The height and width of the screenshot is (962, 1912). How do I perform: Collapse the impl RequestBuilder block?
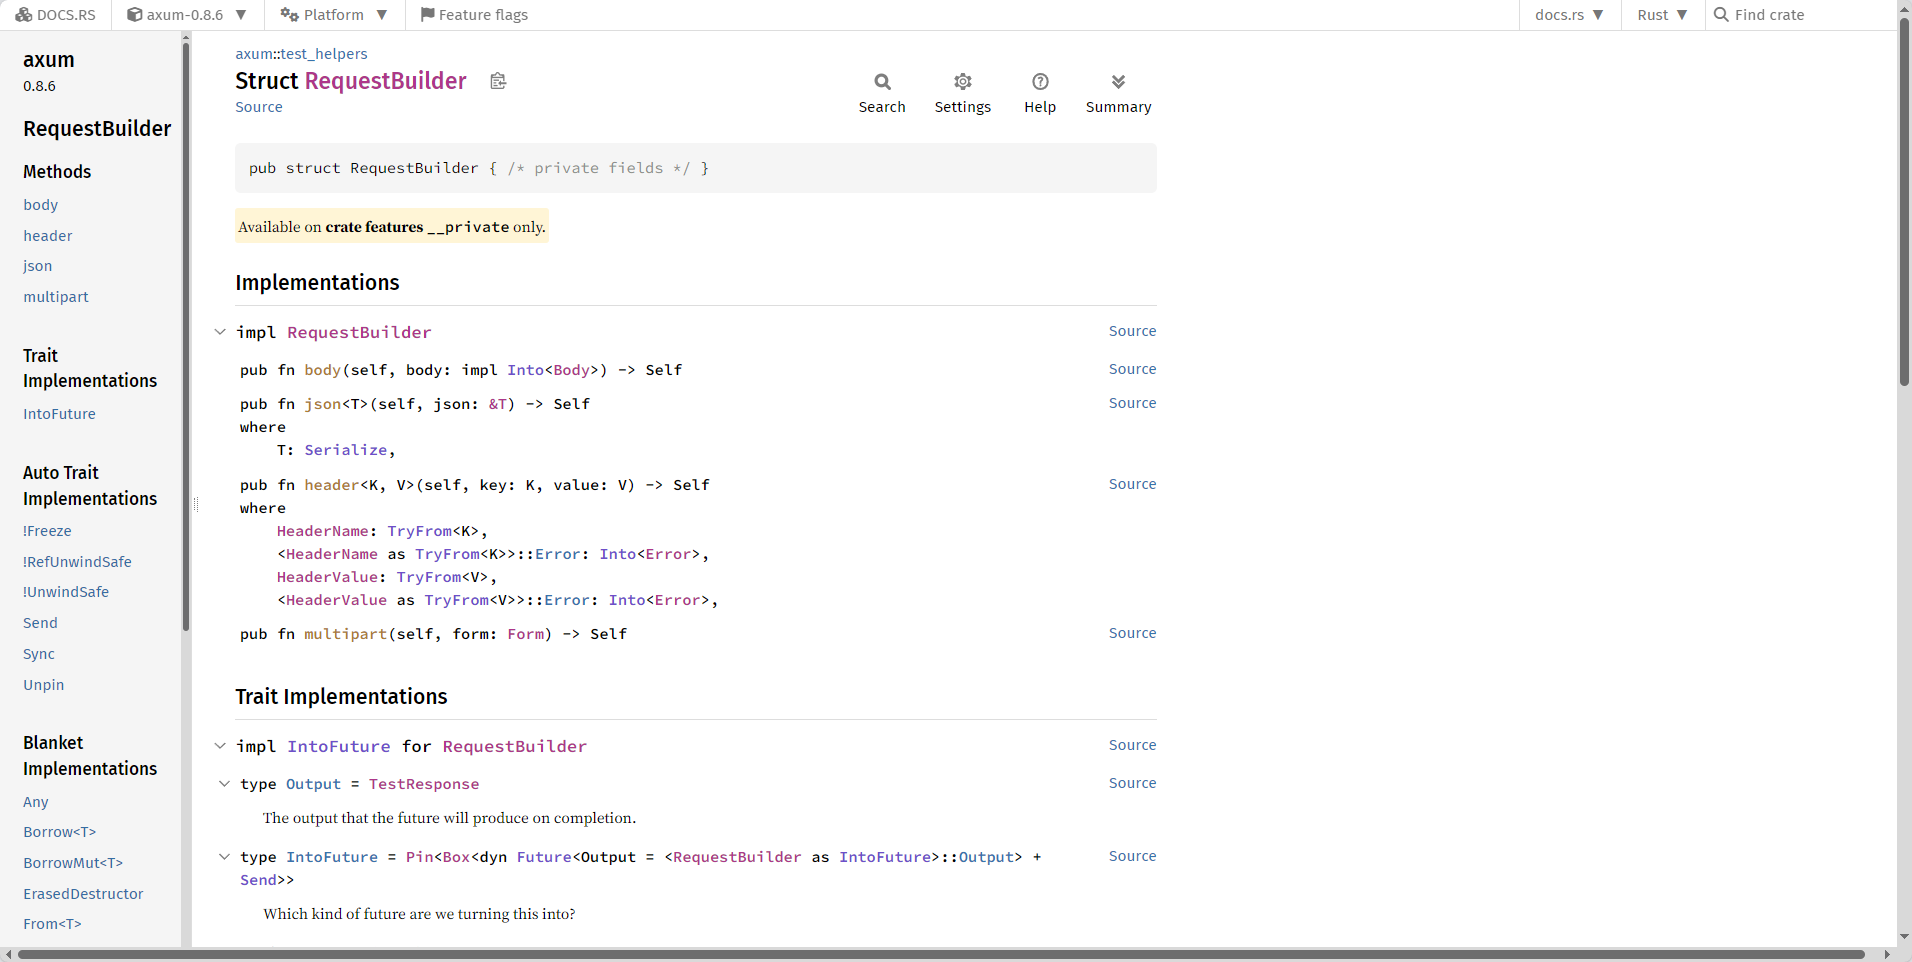(x=220, y=332)
